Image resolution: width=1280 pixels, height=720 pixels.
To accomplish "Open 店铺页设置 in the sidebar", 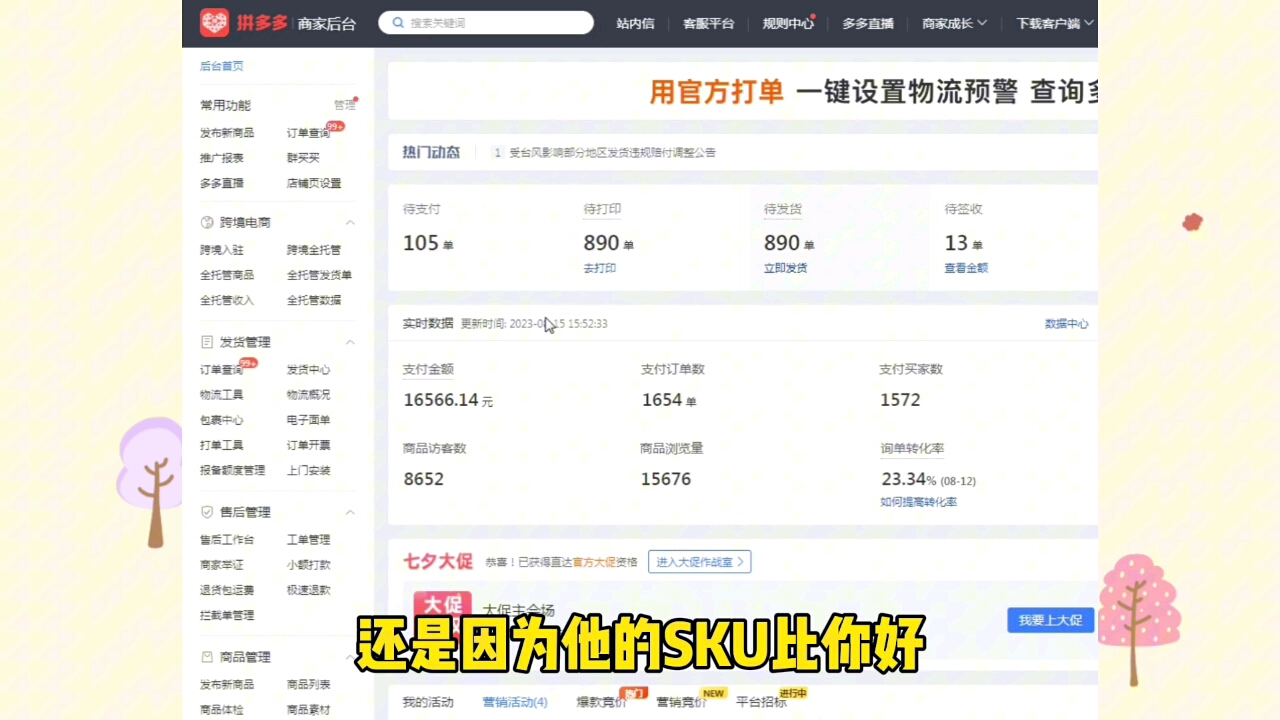I will 314,183.
